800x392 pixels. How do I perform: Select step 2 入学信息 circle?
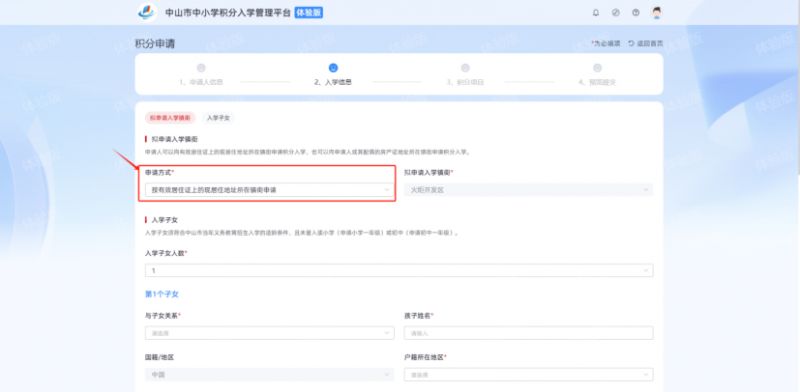(x=333, y=68)
